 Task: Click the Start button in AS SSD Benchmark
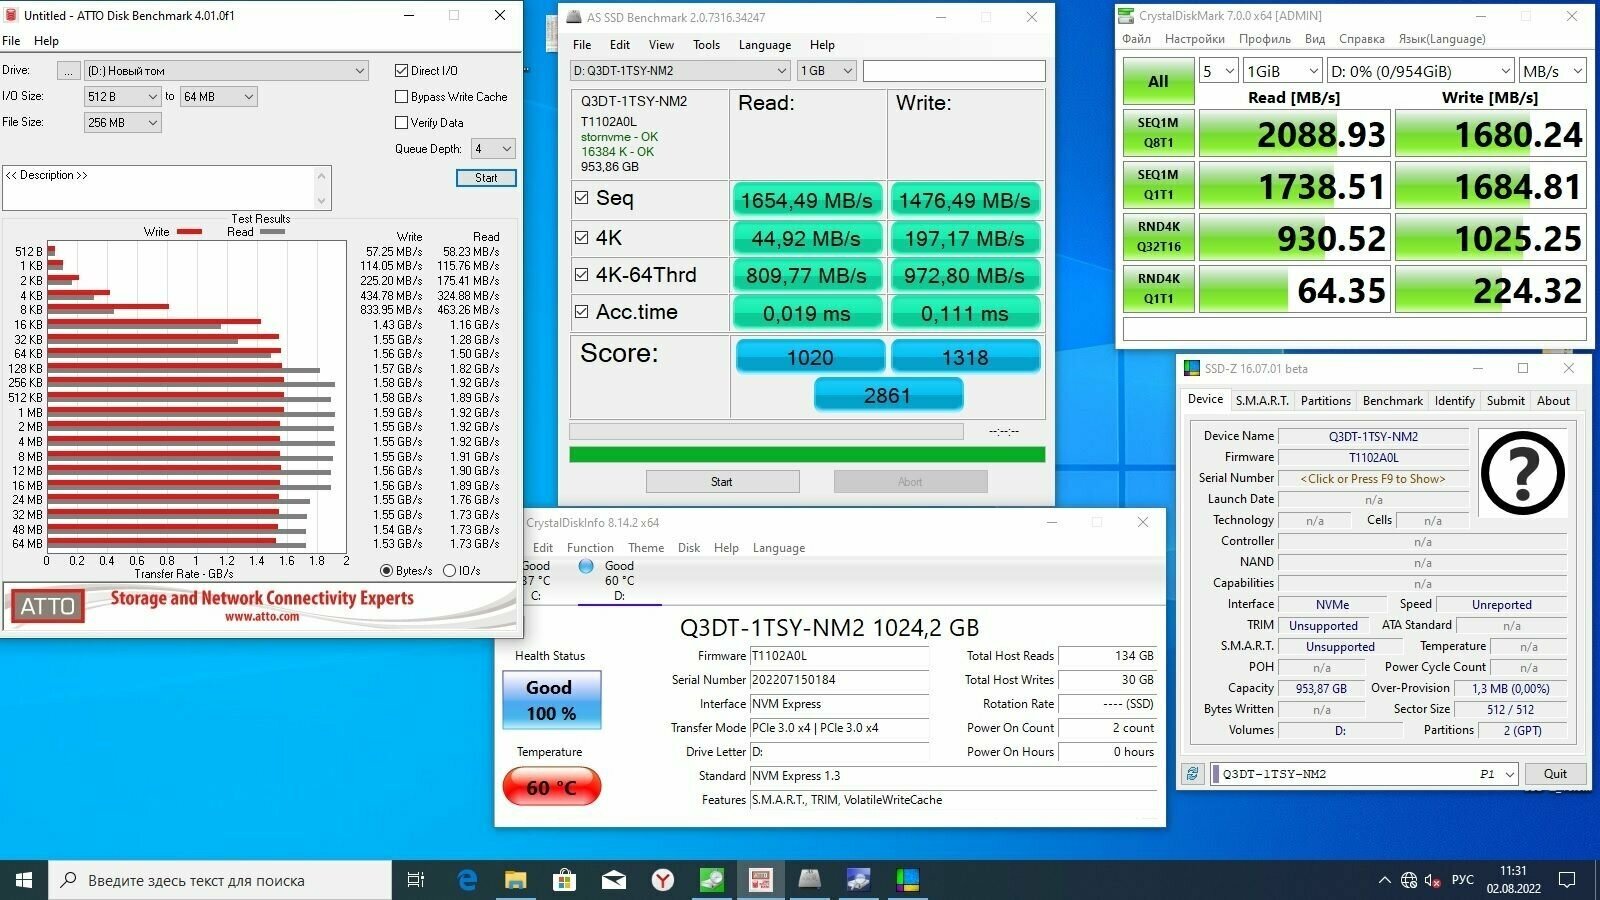pos(722,482)
